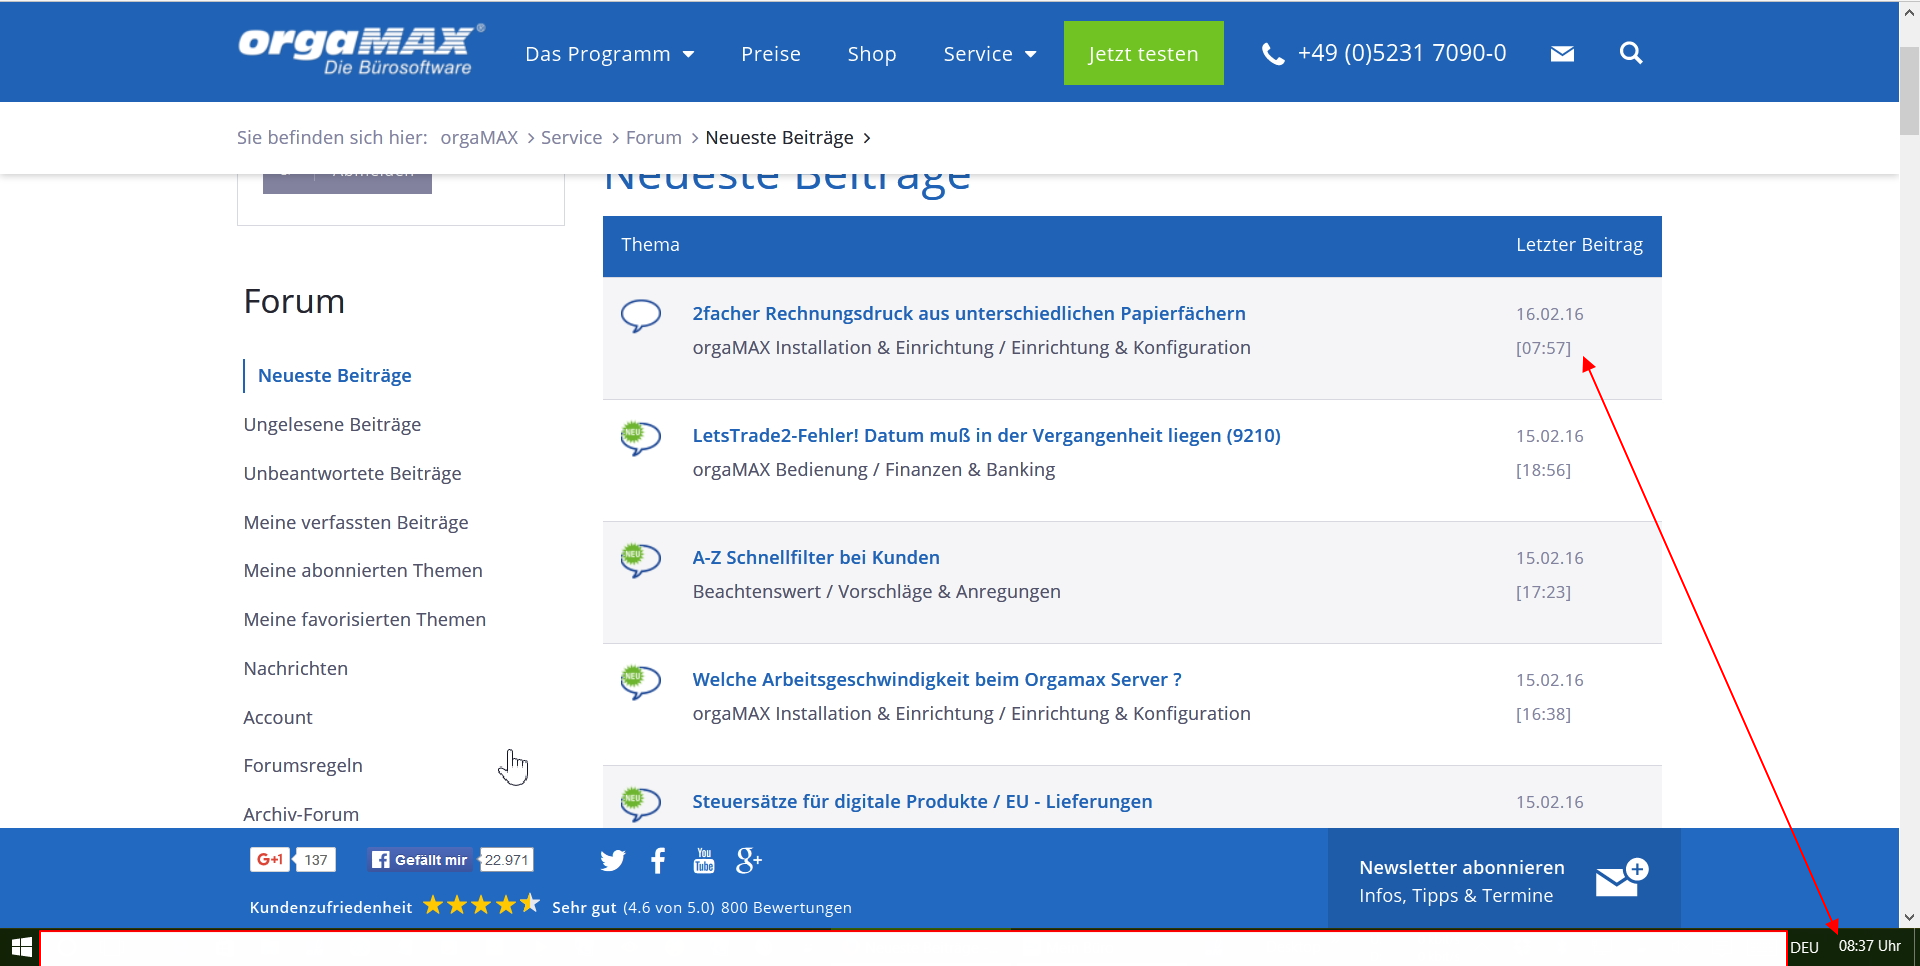Click the [18:56] time of LetsTrade2 thread

pos(1543,470)
